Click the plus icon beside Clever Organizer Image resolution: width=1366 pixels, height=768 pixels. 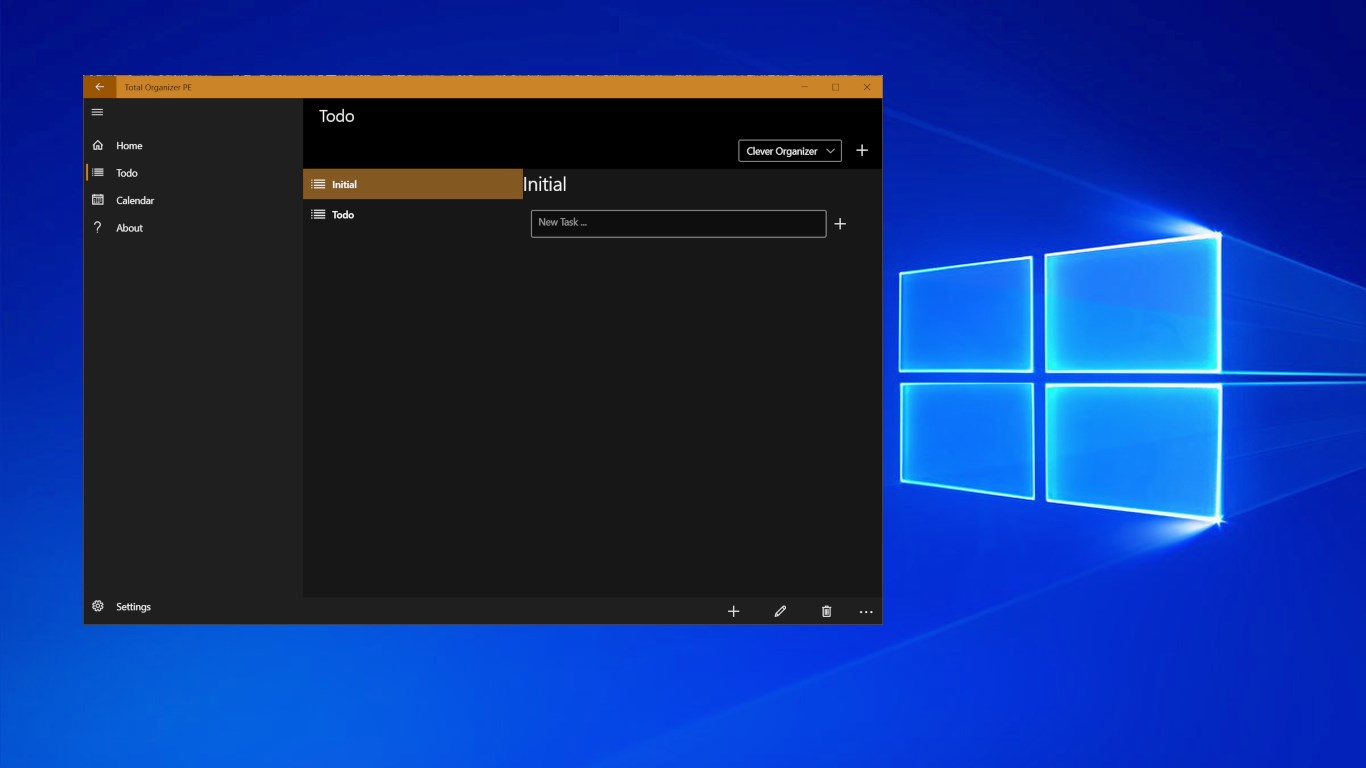[862, 151]
